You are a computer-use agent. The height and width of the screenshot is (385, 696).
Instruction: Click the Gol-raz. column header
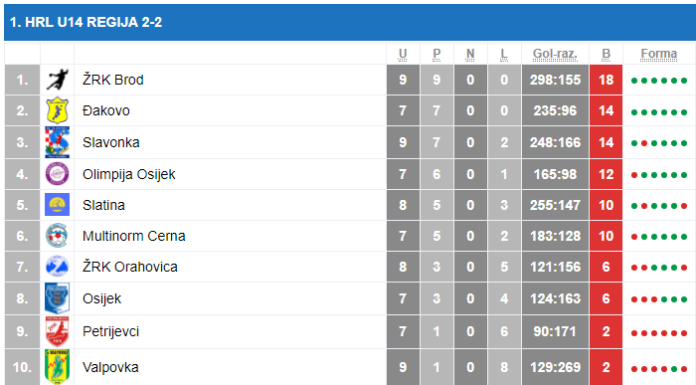point(555,54)
